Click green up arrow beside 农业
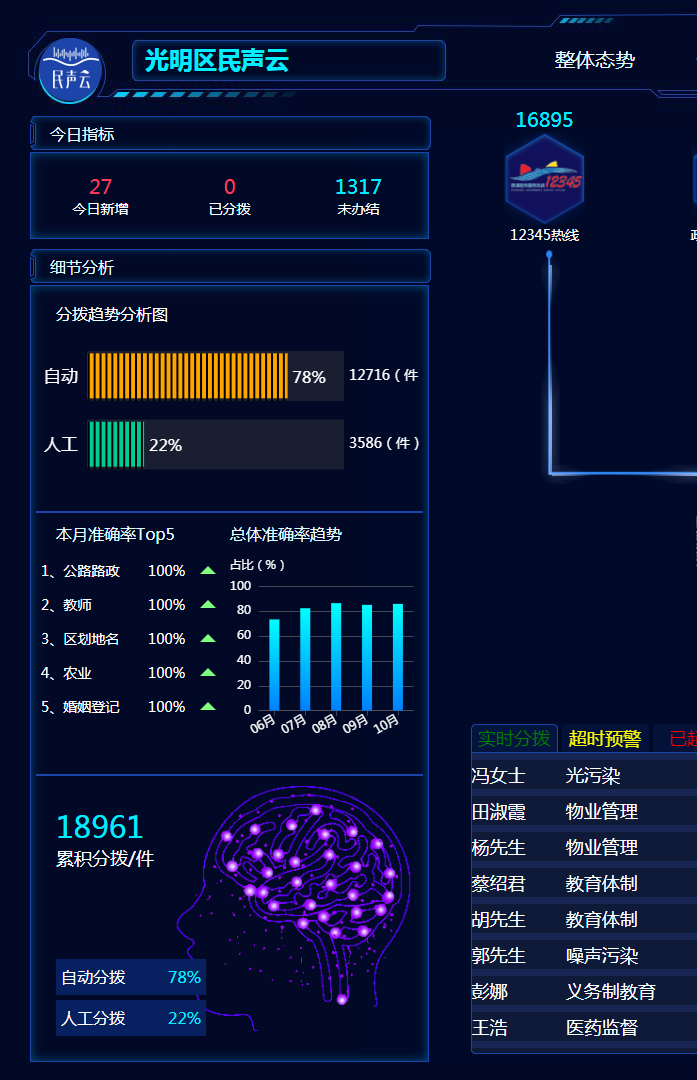Screen dimensions: 697x1080 (x=208, y=673)
